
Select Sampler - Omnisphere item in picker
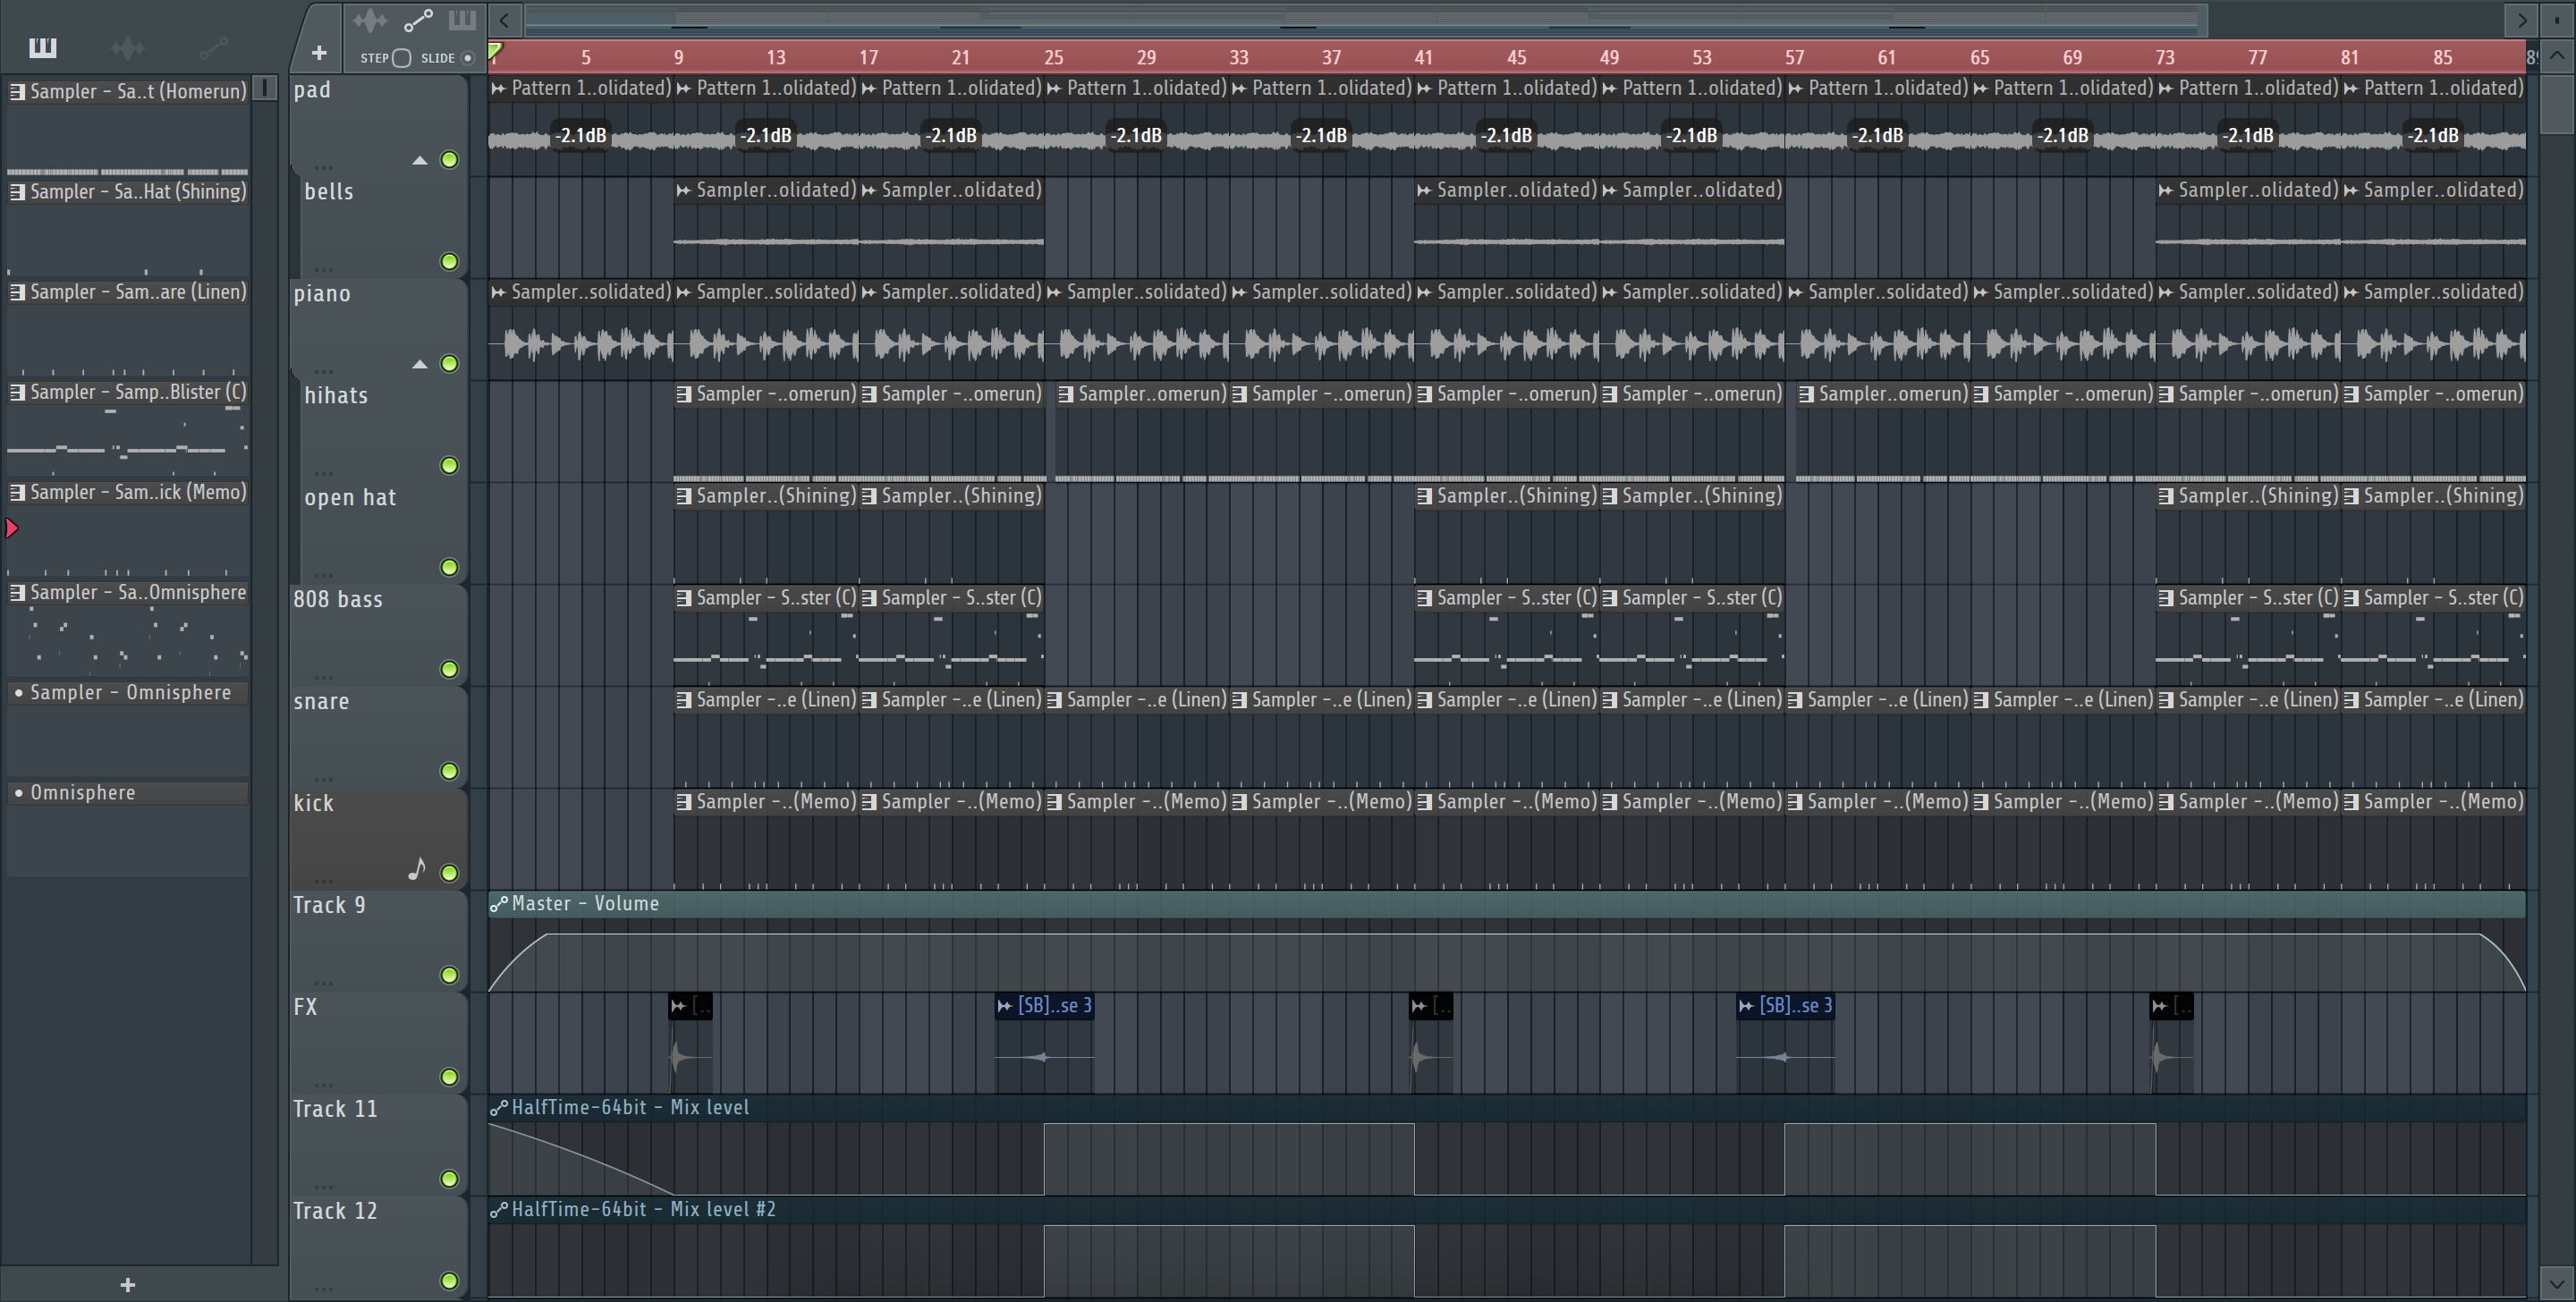point(128,693)
